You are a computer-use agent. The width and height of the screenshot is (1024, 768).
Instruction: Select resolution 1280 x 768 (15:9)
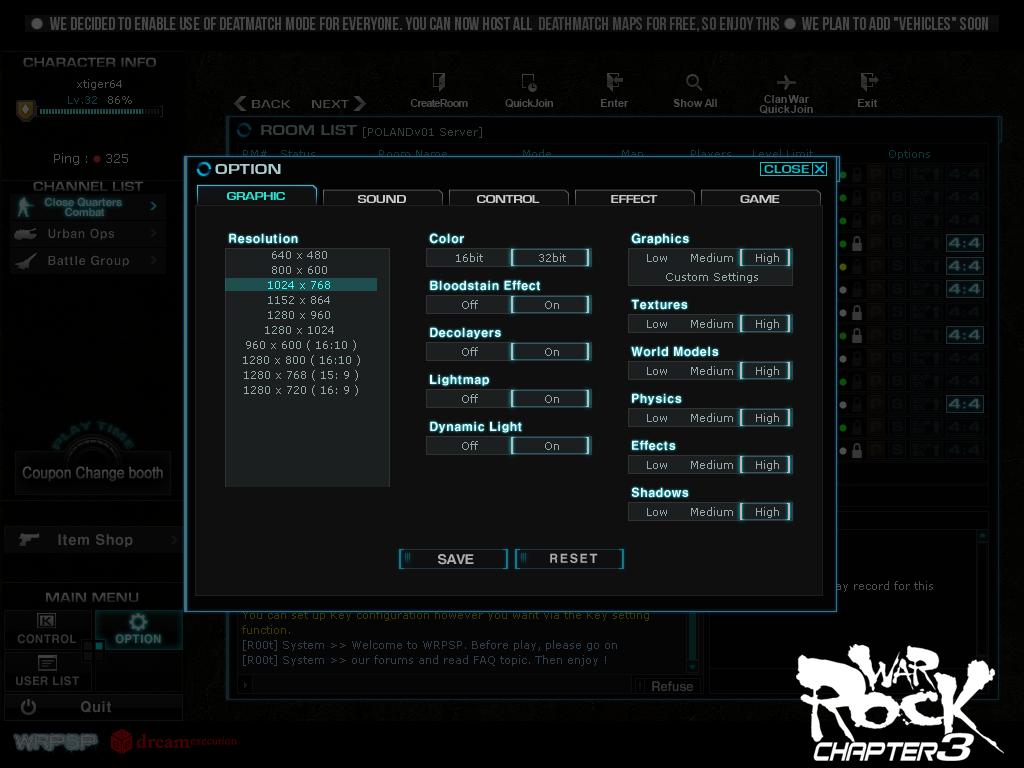coord(300,376)
